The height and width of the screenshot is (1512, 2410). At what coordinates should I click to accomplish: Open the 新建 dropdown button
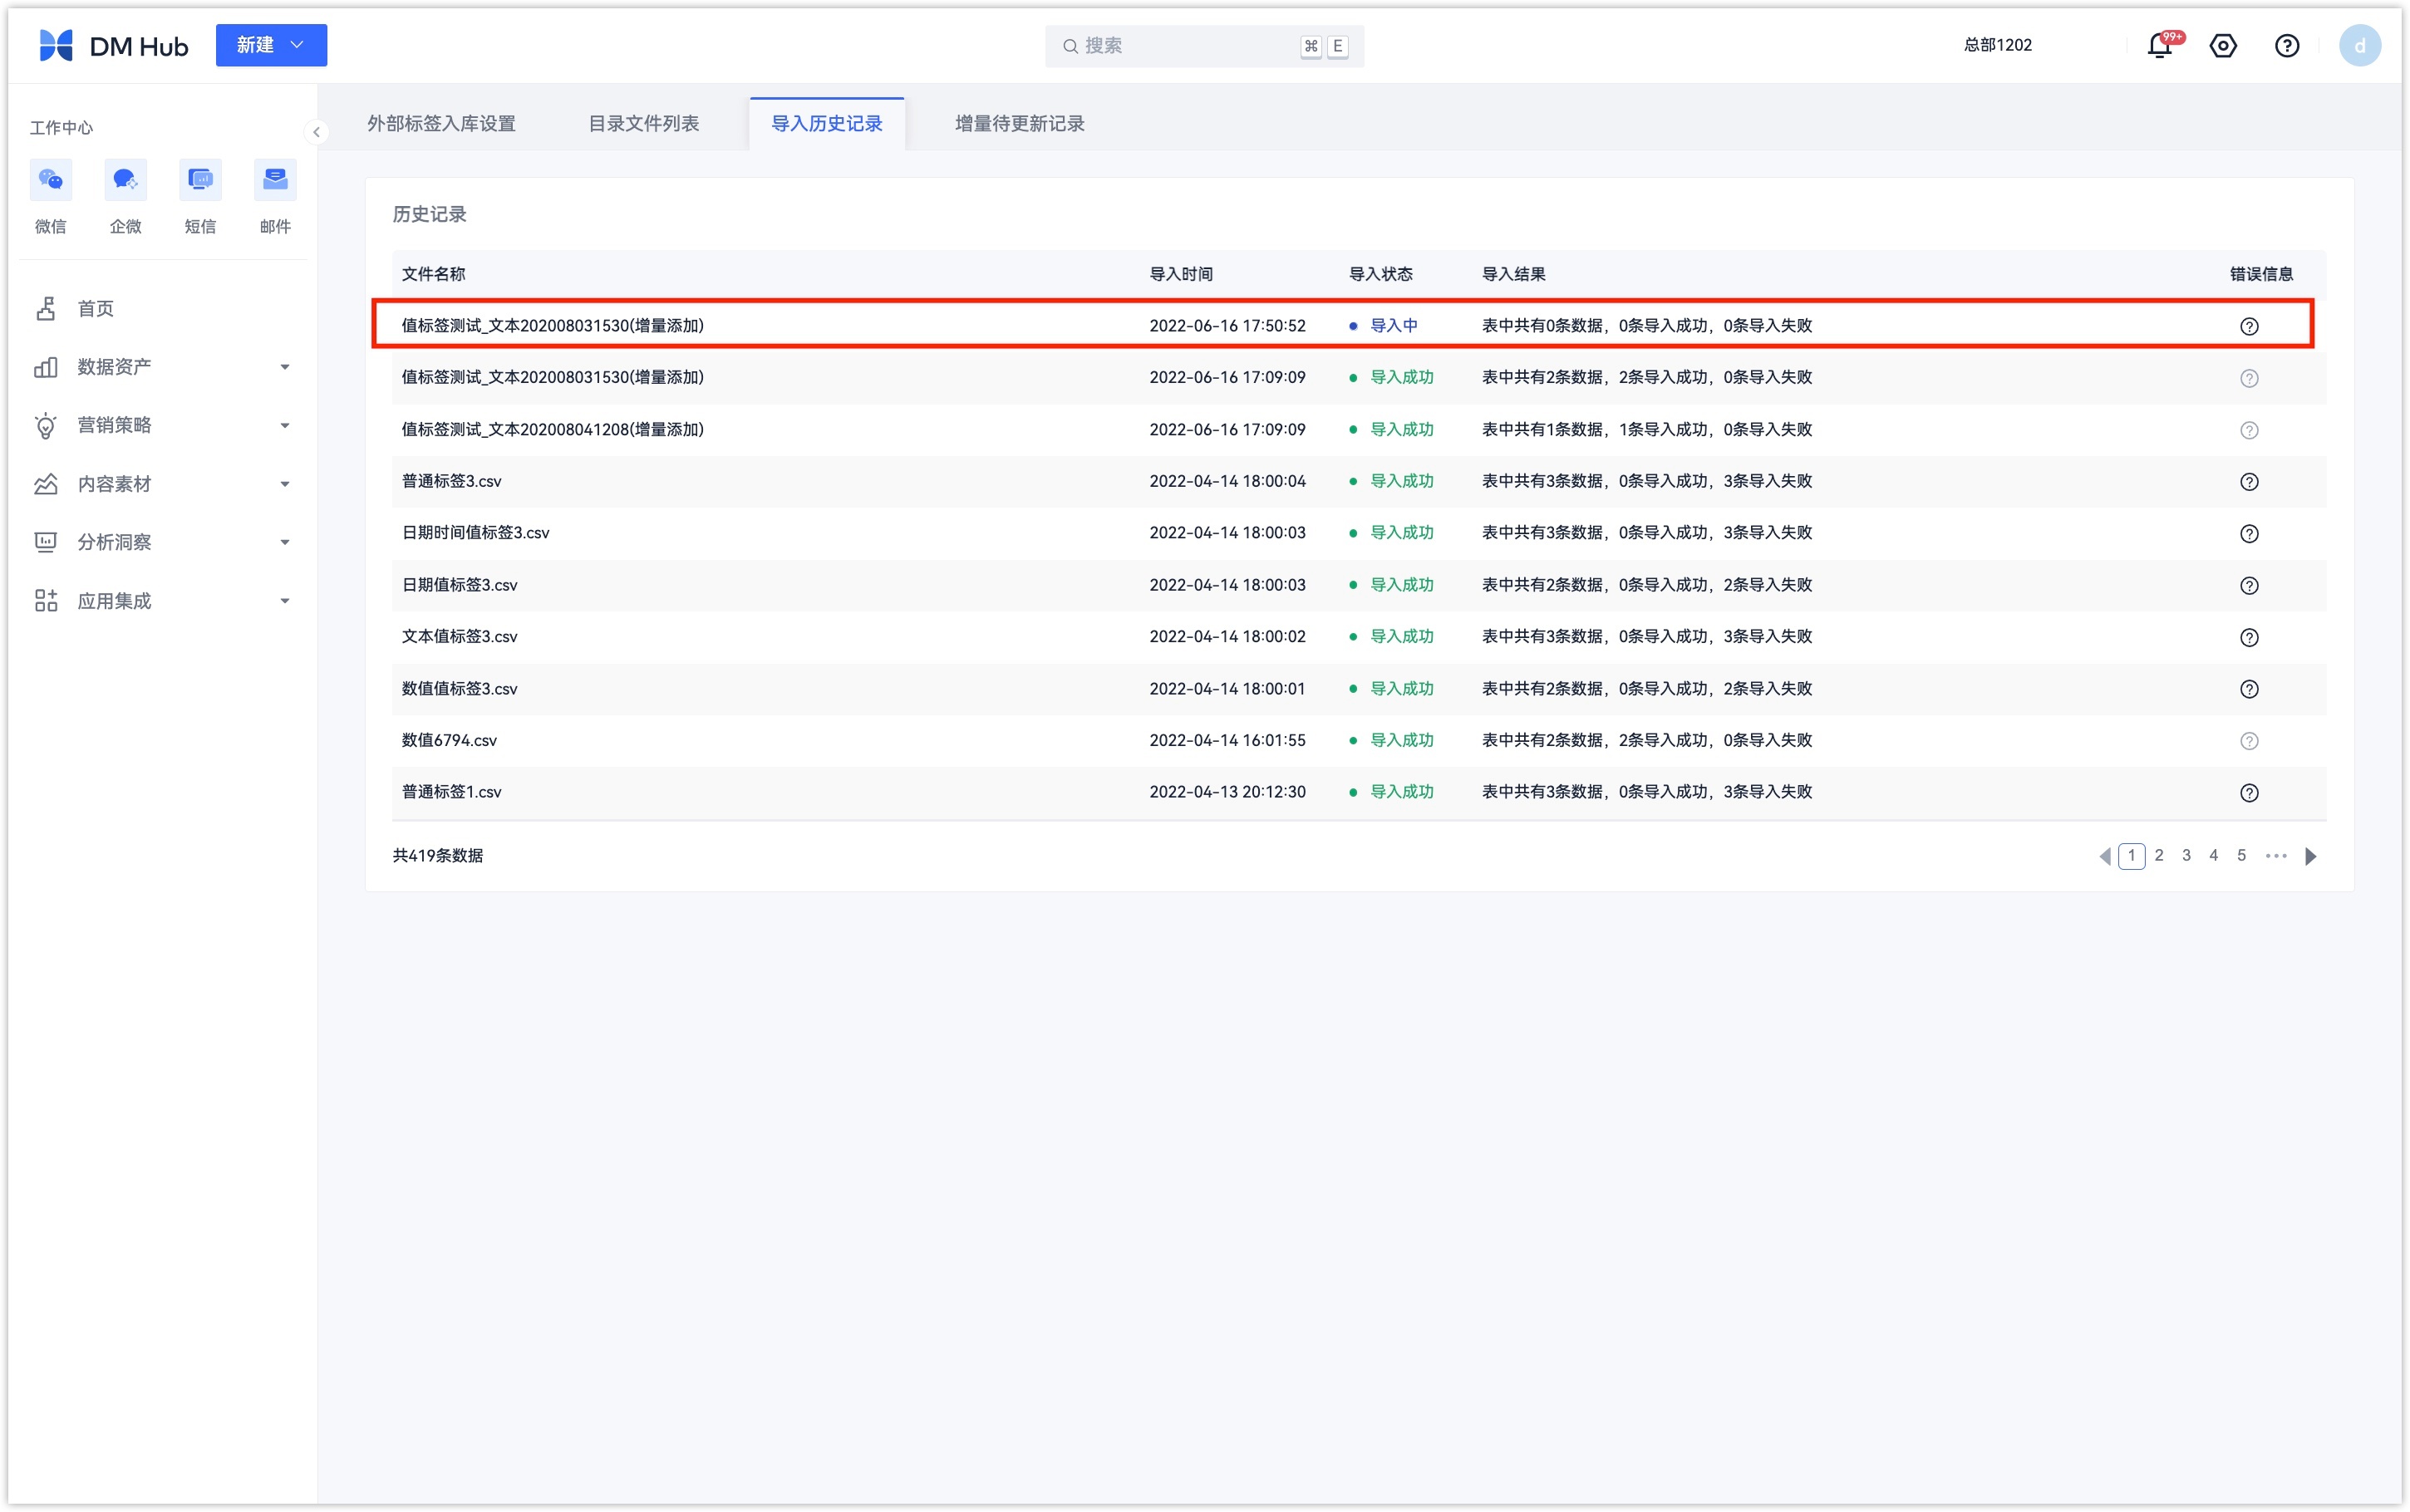click(x=271, y=45)
